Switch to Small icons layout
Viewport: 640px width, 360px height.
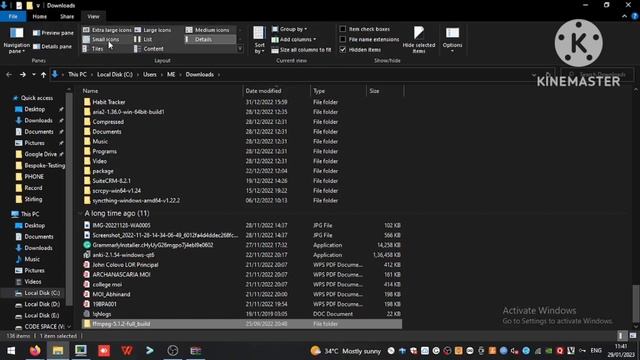101,39
